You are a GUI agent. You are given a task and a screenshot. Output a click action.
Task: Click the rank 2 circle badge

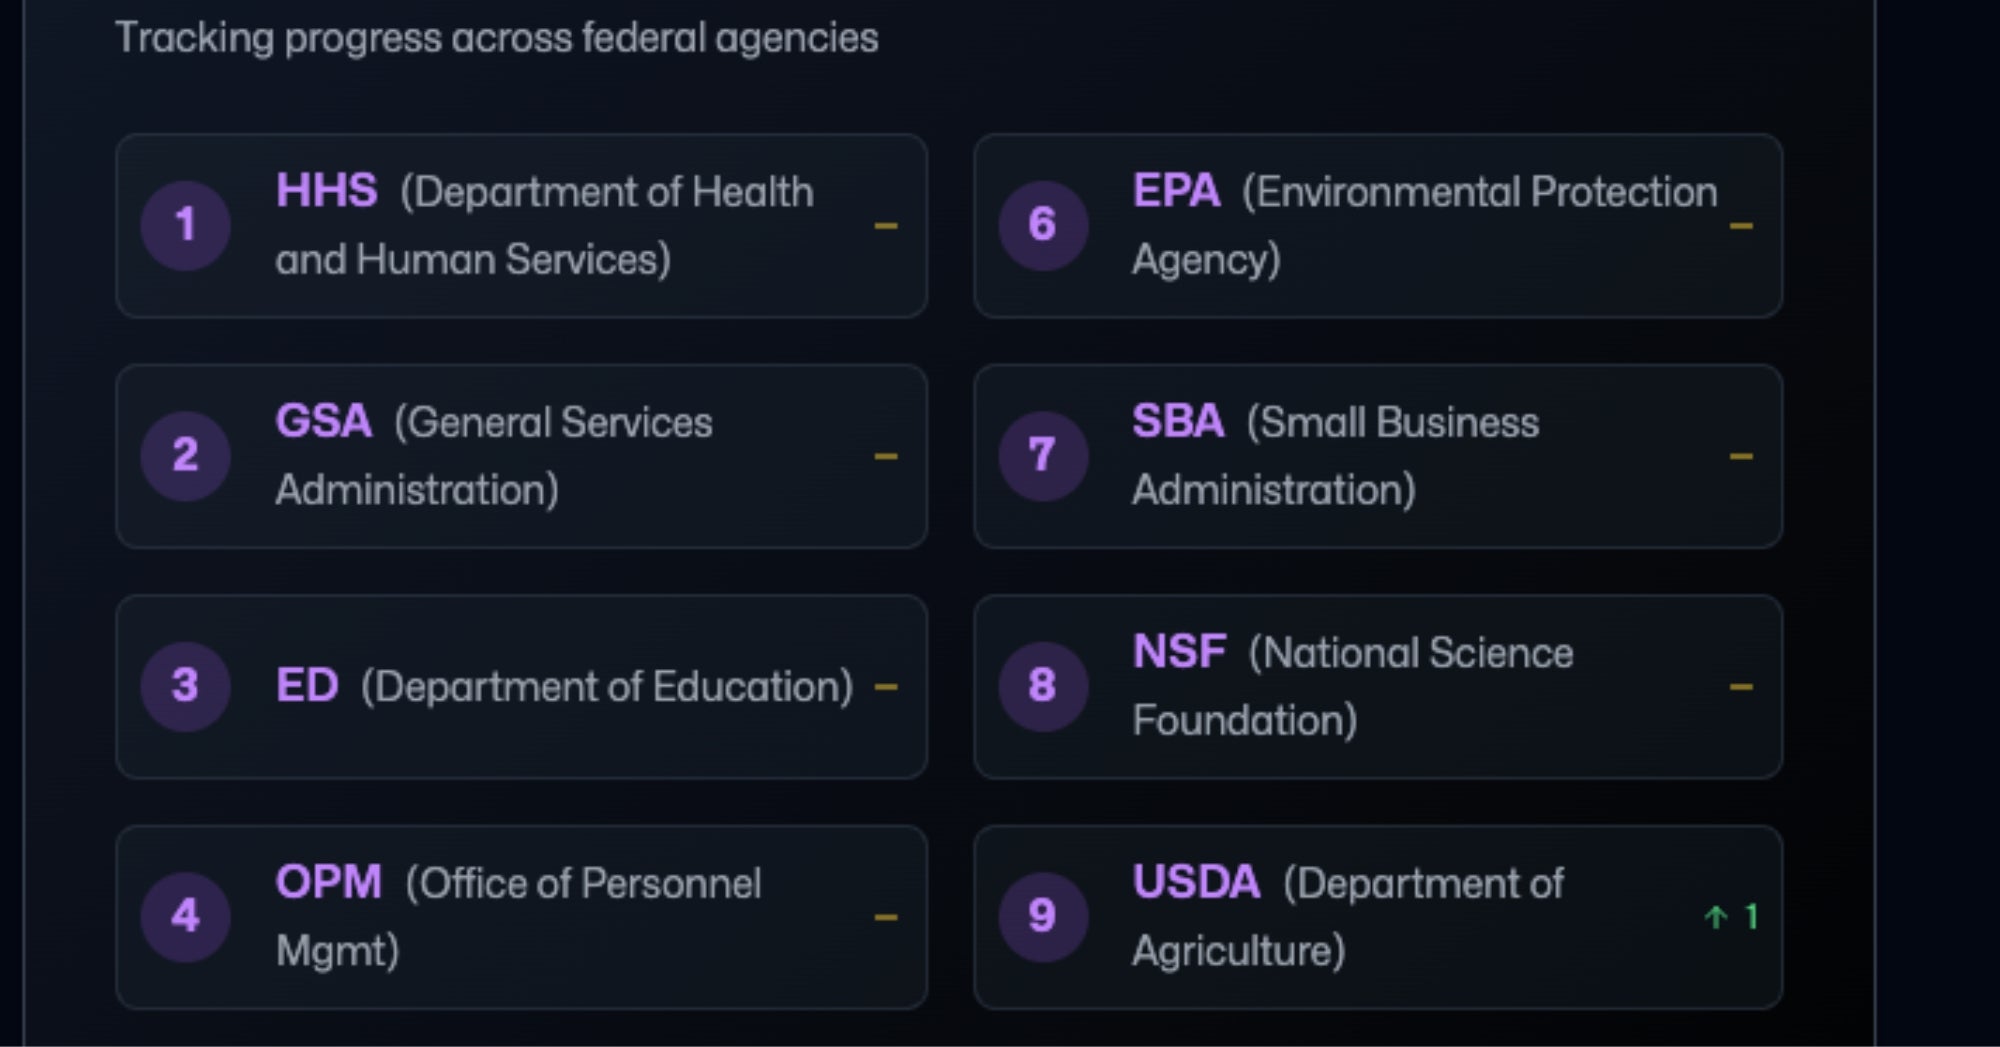pos(185,456)
